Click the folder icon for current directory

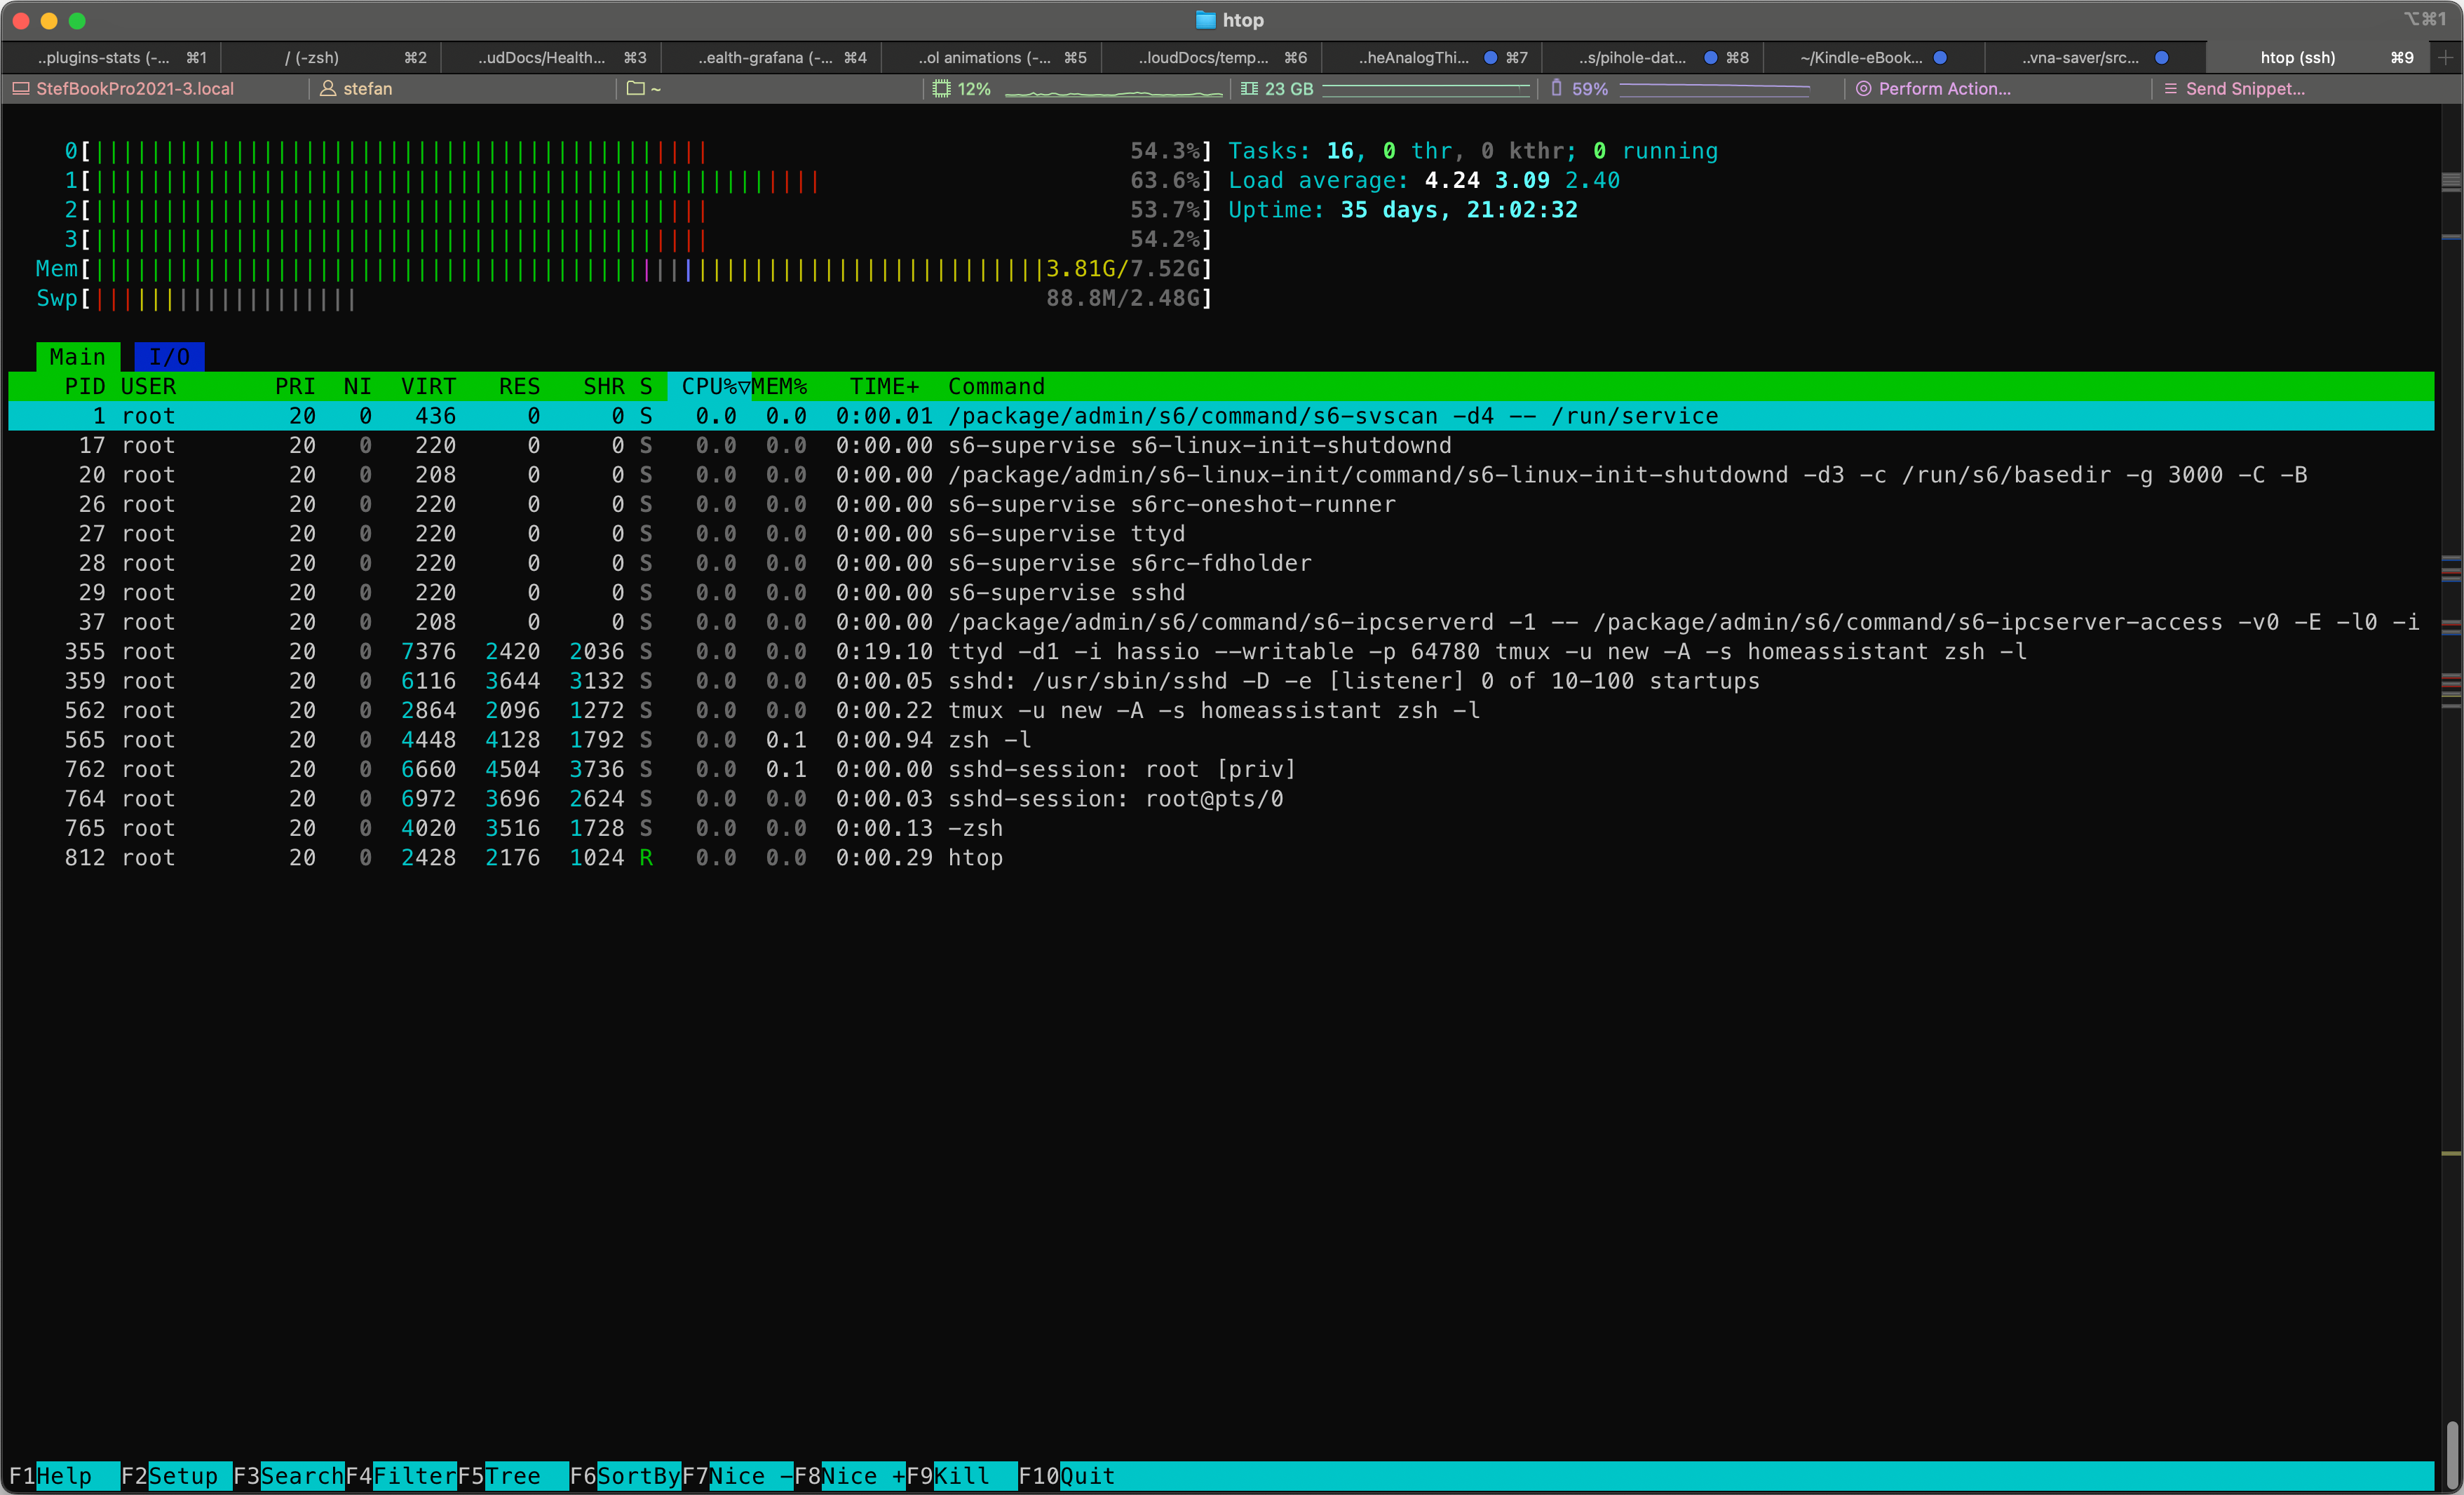click(635, 89)
